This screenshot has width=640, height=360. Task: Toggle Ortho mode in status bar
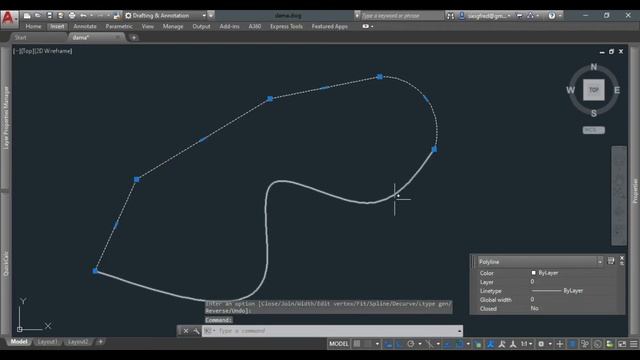pyautogui.click(x=399, y=344)
